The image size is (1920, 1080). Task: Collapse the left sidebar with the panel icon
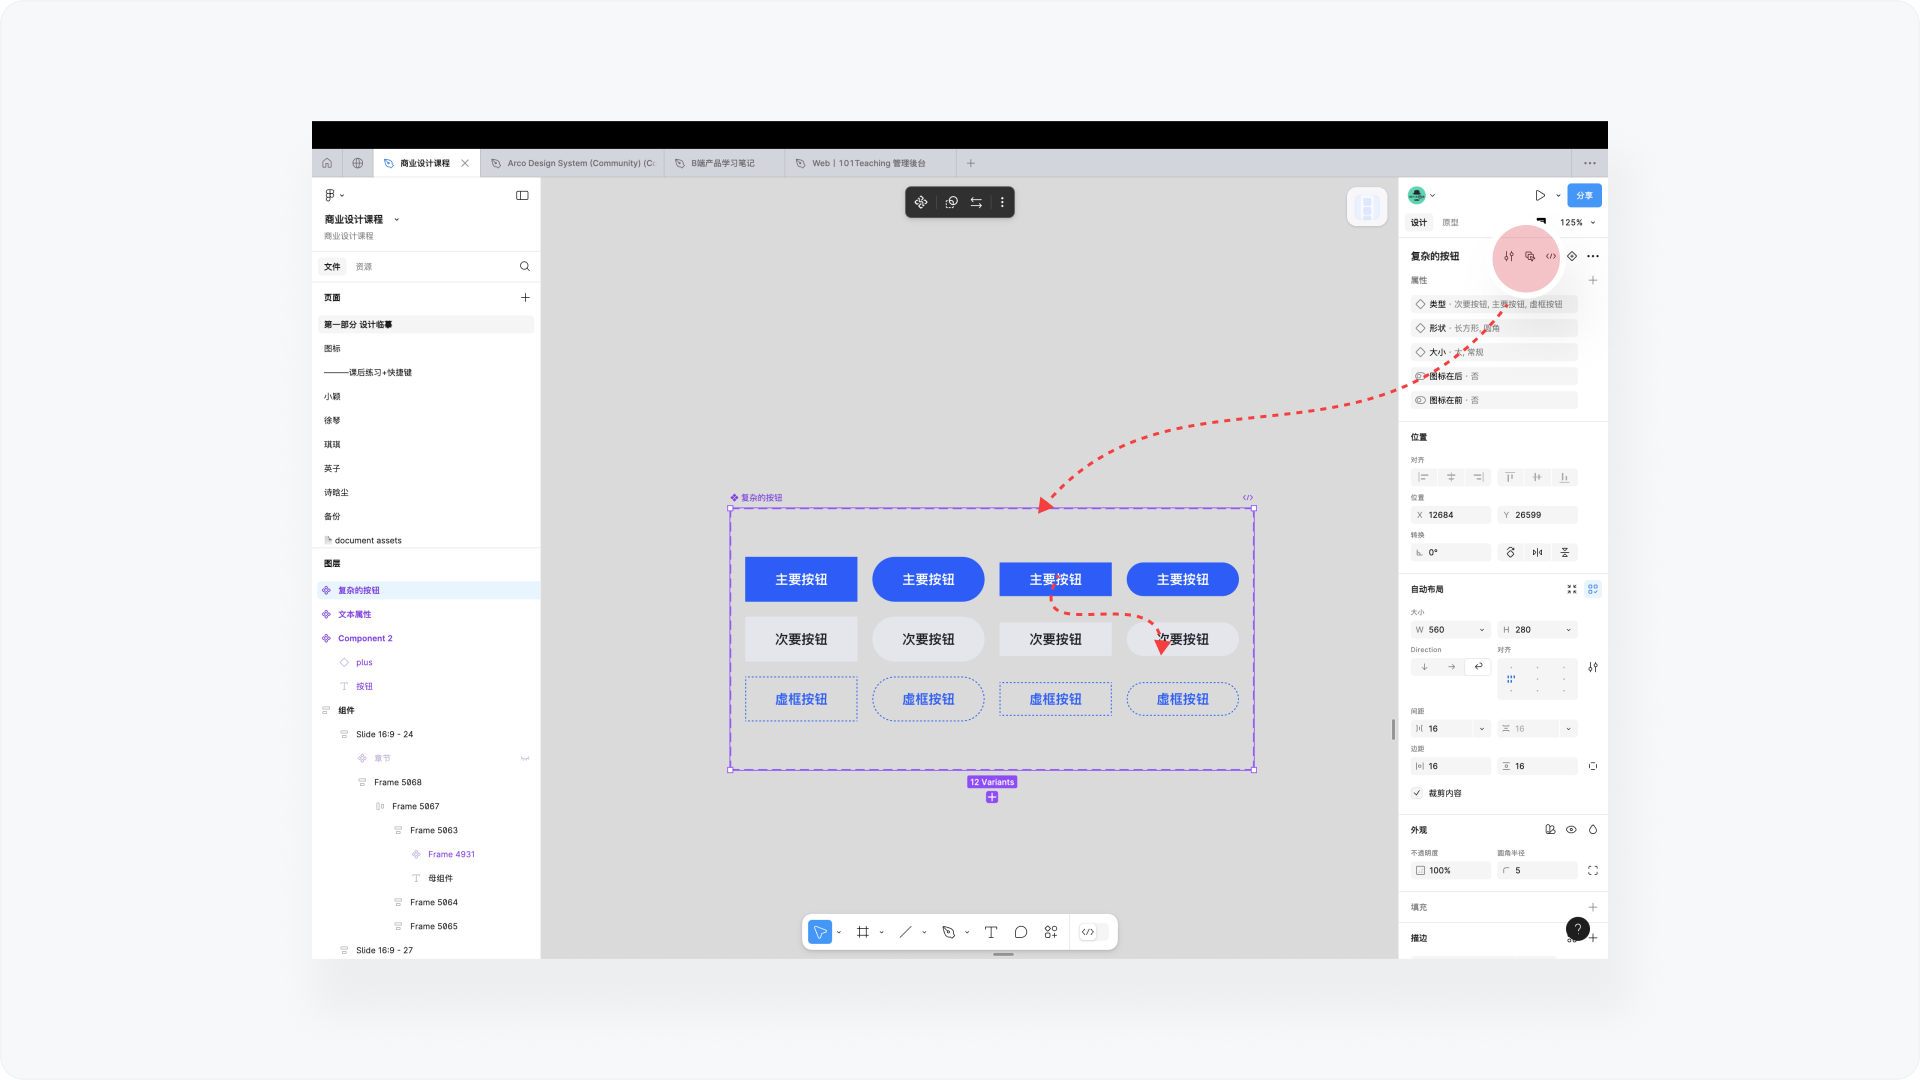[522, 195]
